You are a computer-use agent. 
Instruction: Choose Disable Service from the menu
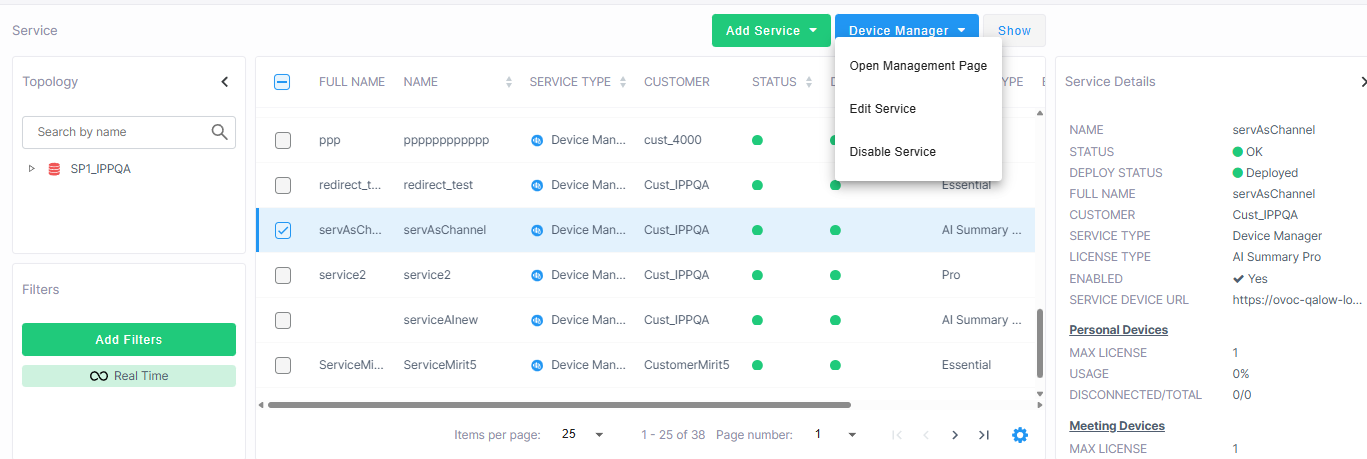(x=892, y=152)
